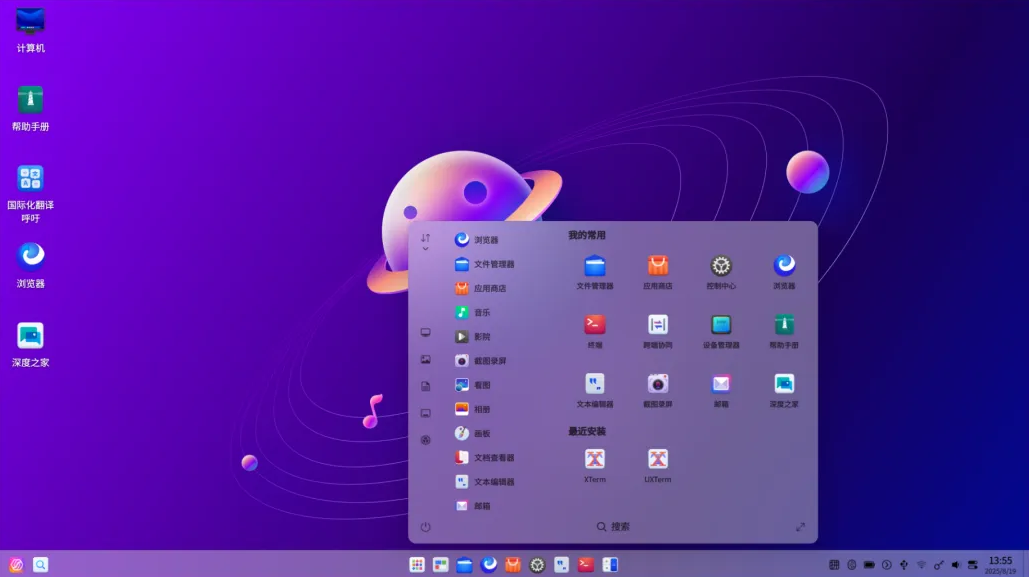Open the settings shortcut in the launcher sidebar
Image resolution: width=1029 pixels, height=577 pixels.
click(x=425, y=440)
